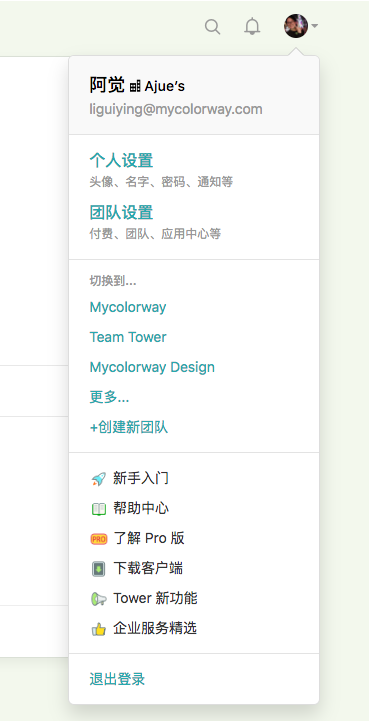Click +创建新团队 to create a team

click(x=129, y=428)
